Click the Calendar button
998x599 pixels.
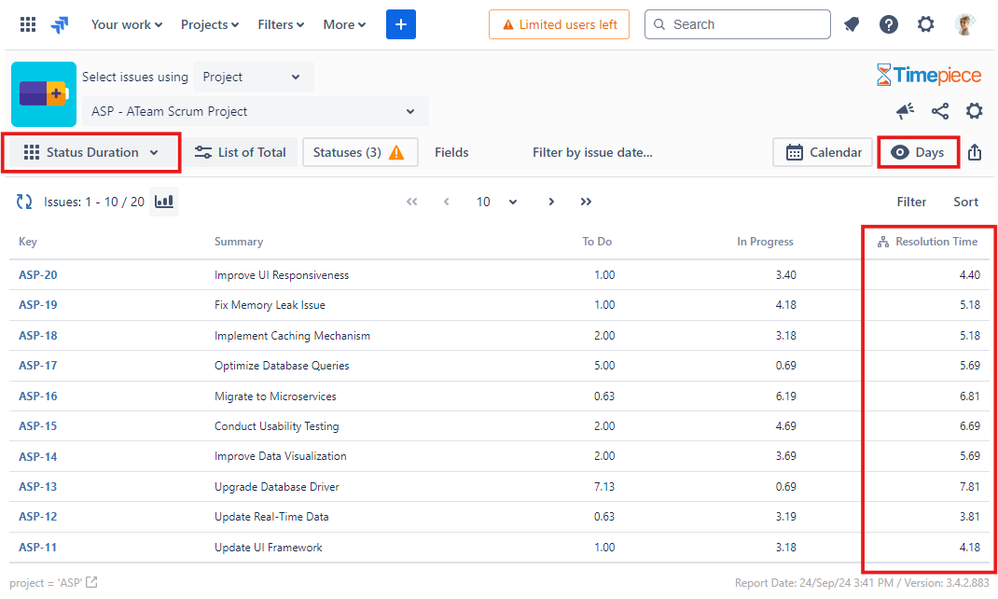[823, 152]
